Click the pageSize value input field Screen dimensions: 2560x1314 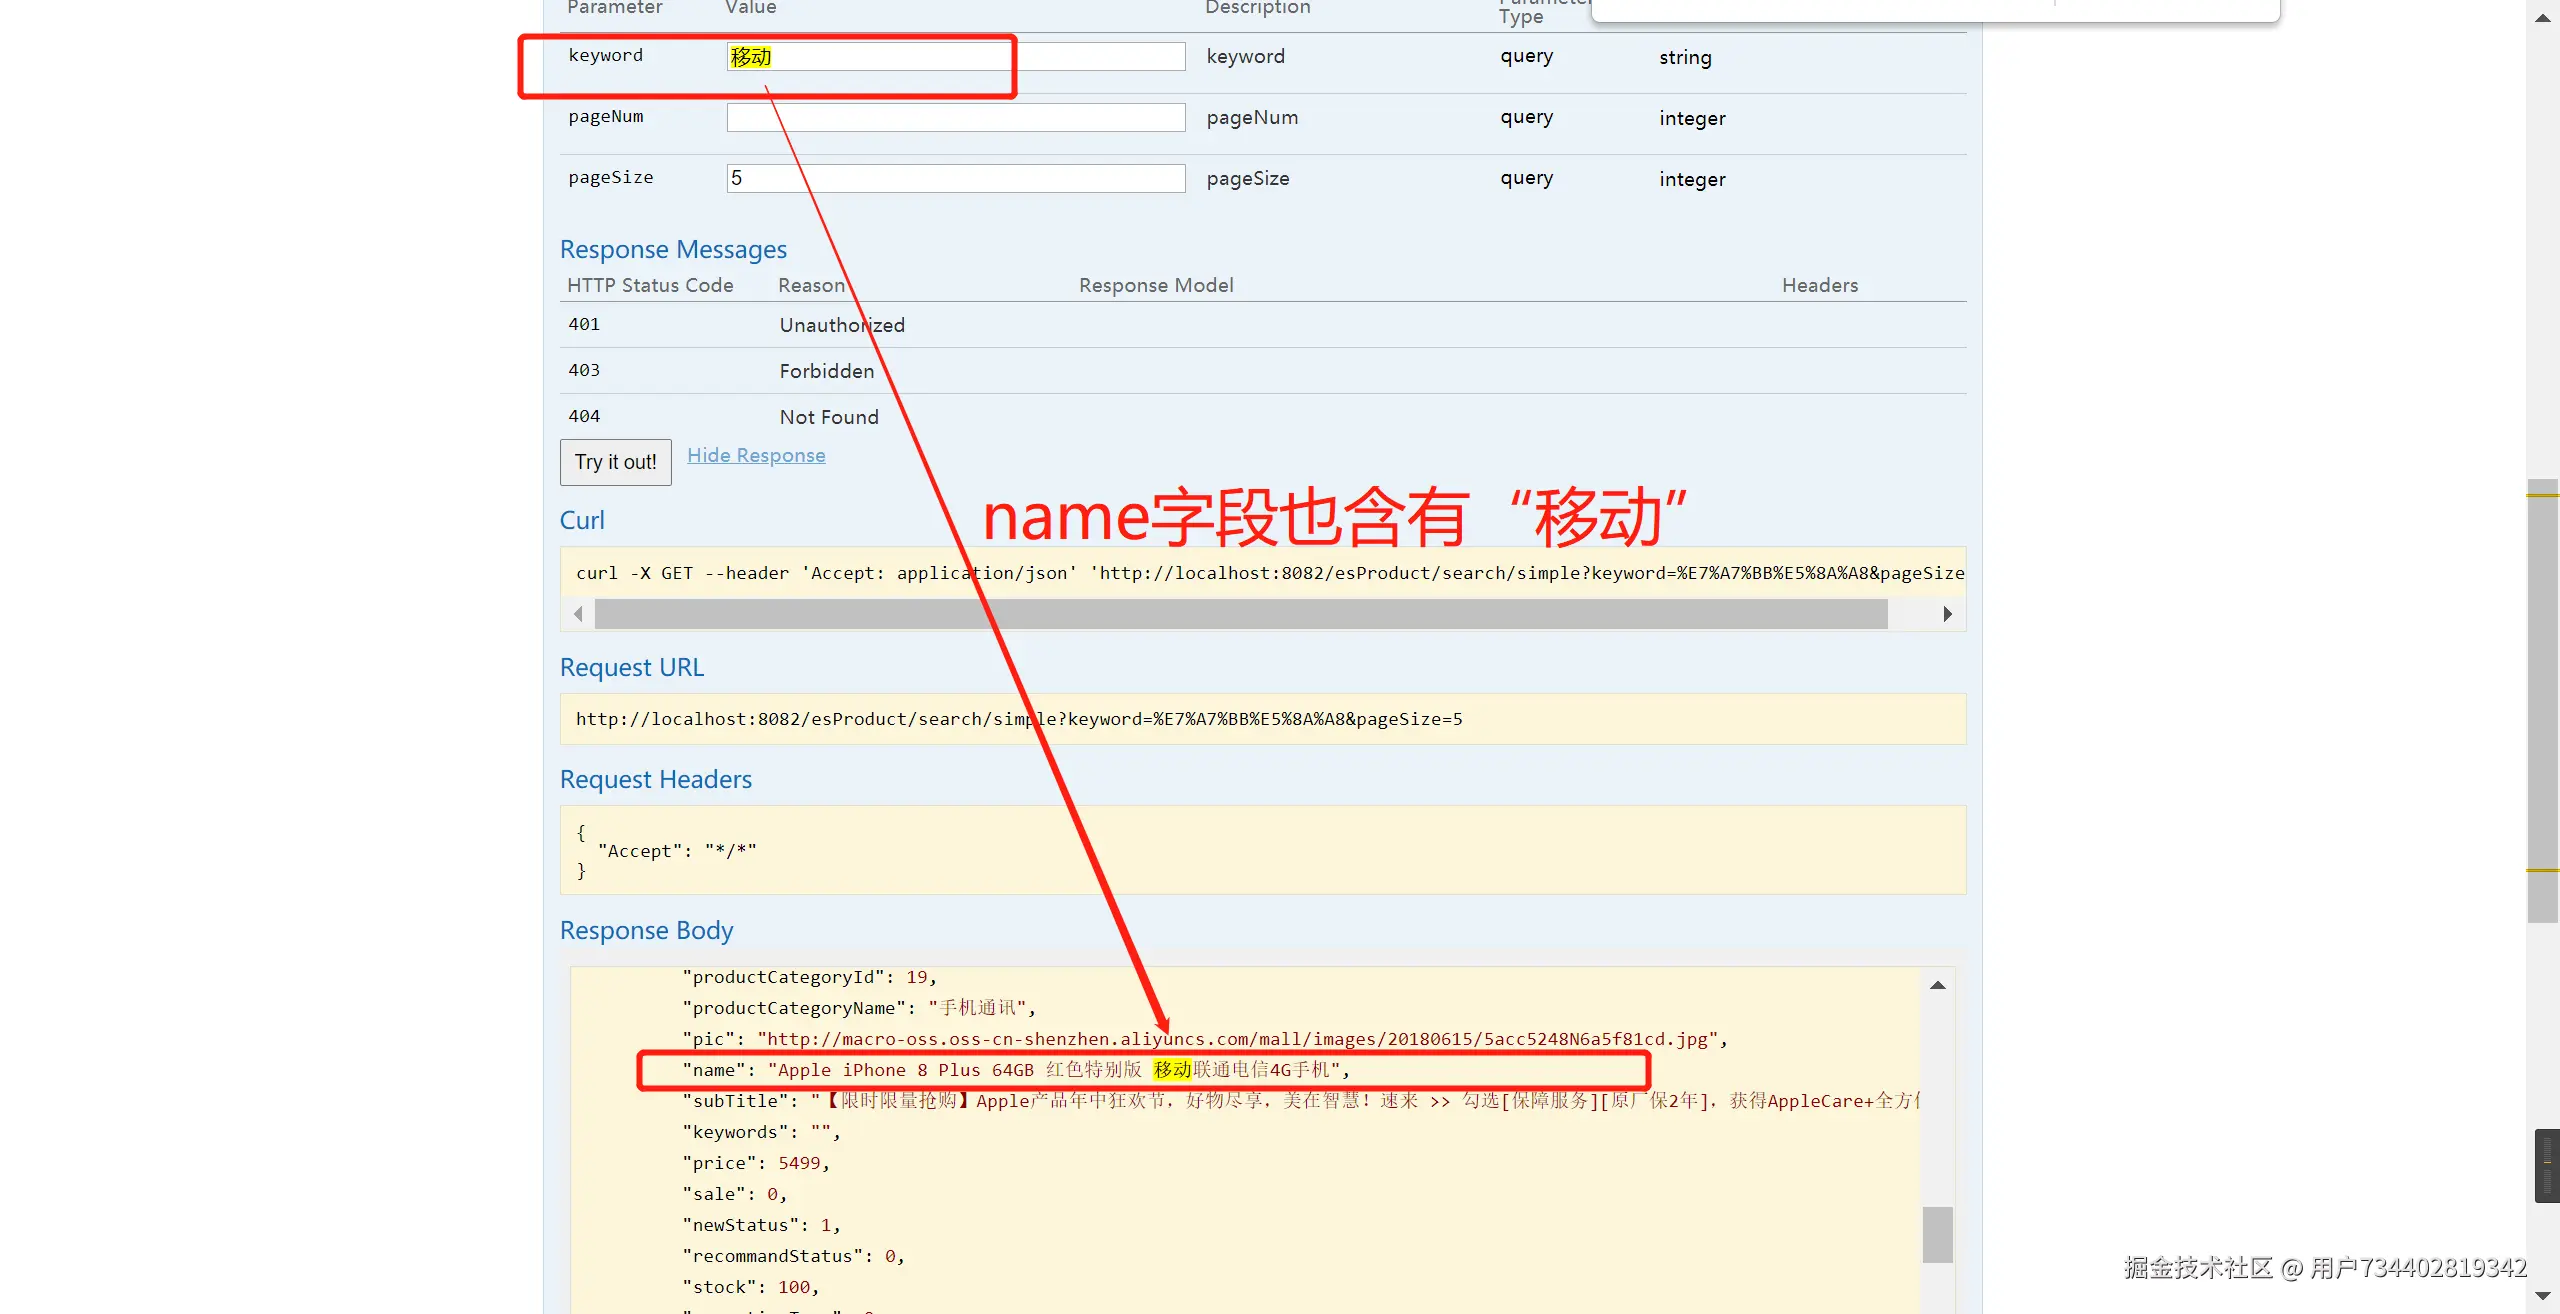tap(956, 179)
